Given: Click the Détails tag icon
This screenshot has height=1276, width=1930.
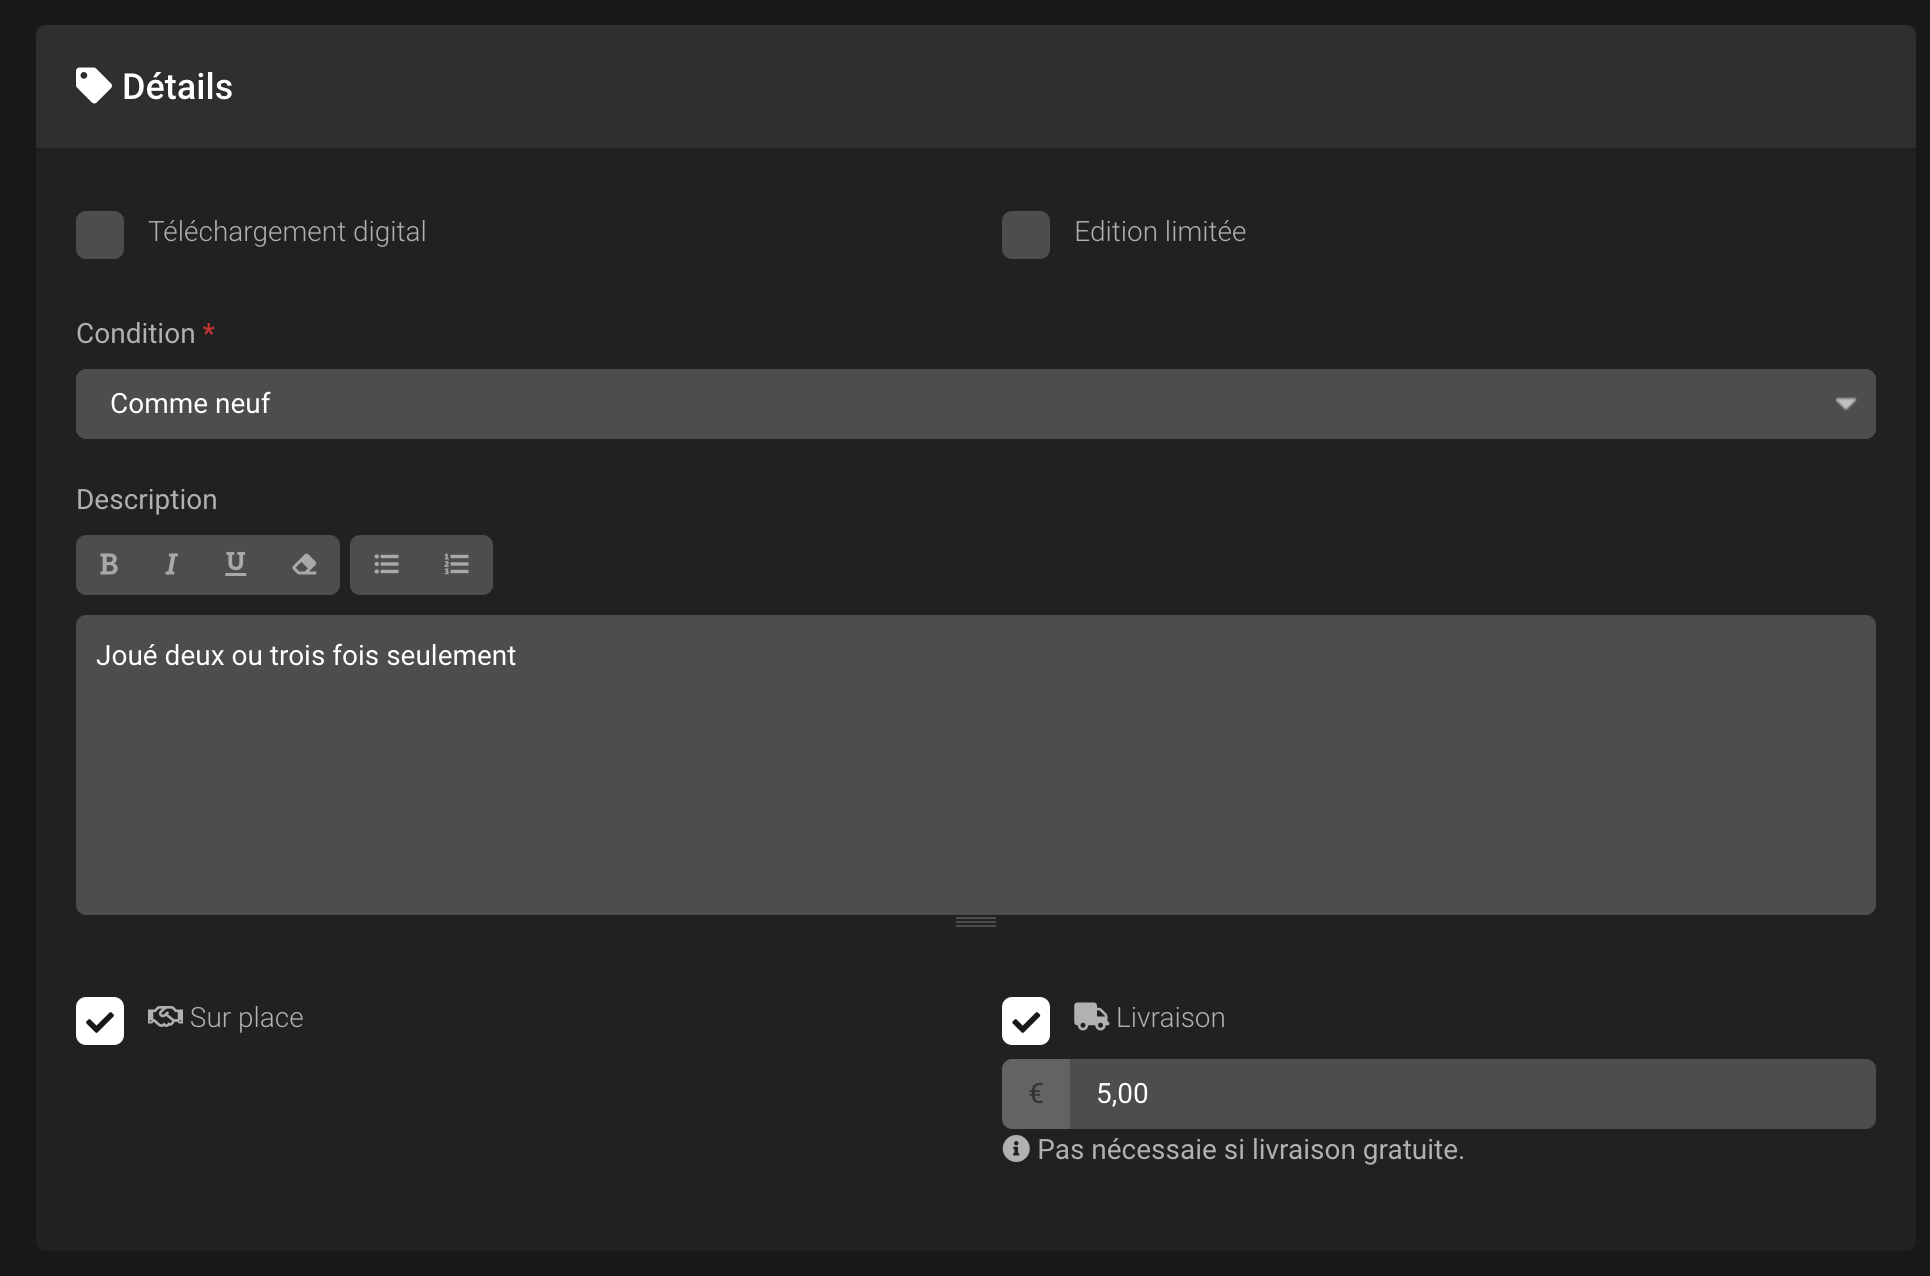Looking at the screenshot, I should pos(94,86).
